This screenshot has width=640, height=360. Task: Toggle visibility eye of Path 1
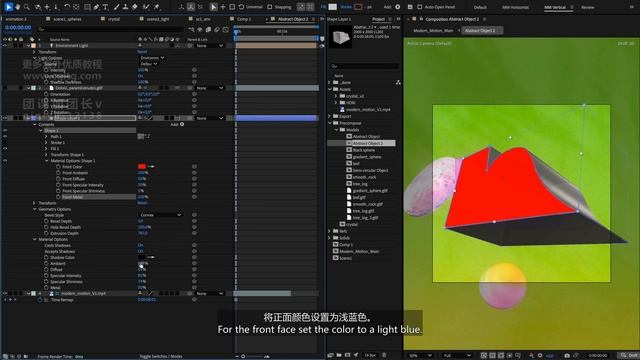tap(5, 137)
